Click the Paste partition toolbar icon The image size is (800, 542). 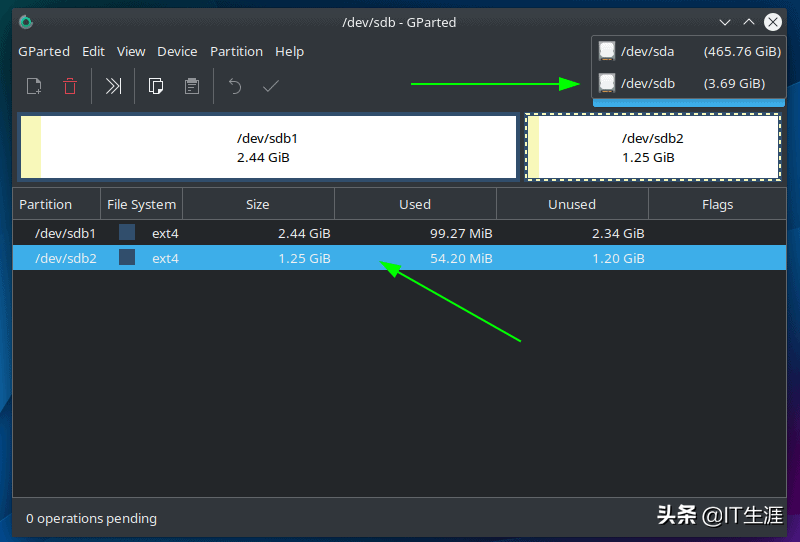pos(192,87)
